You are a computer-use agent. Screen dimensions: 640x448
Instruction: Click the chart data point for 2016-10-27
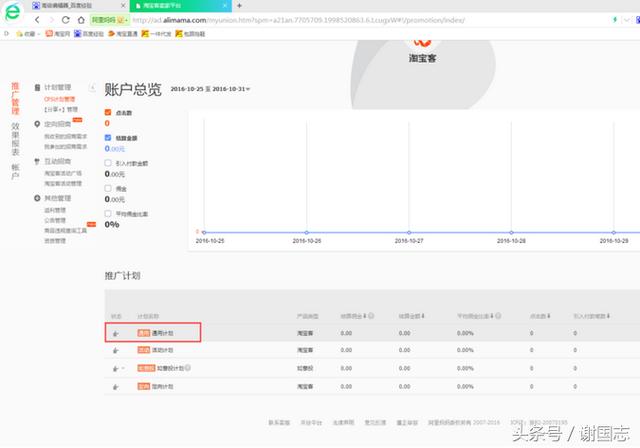tap(409, 232)
